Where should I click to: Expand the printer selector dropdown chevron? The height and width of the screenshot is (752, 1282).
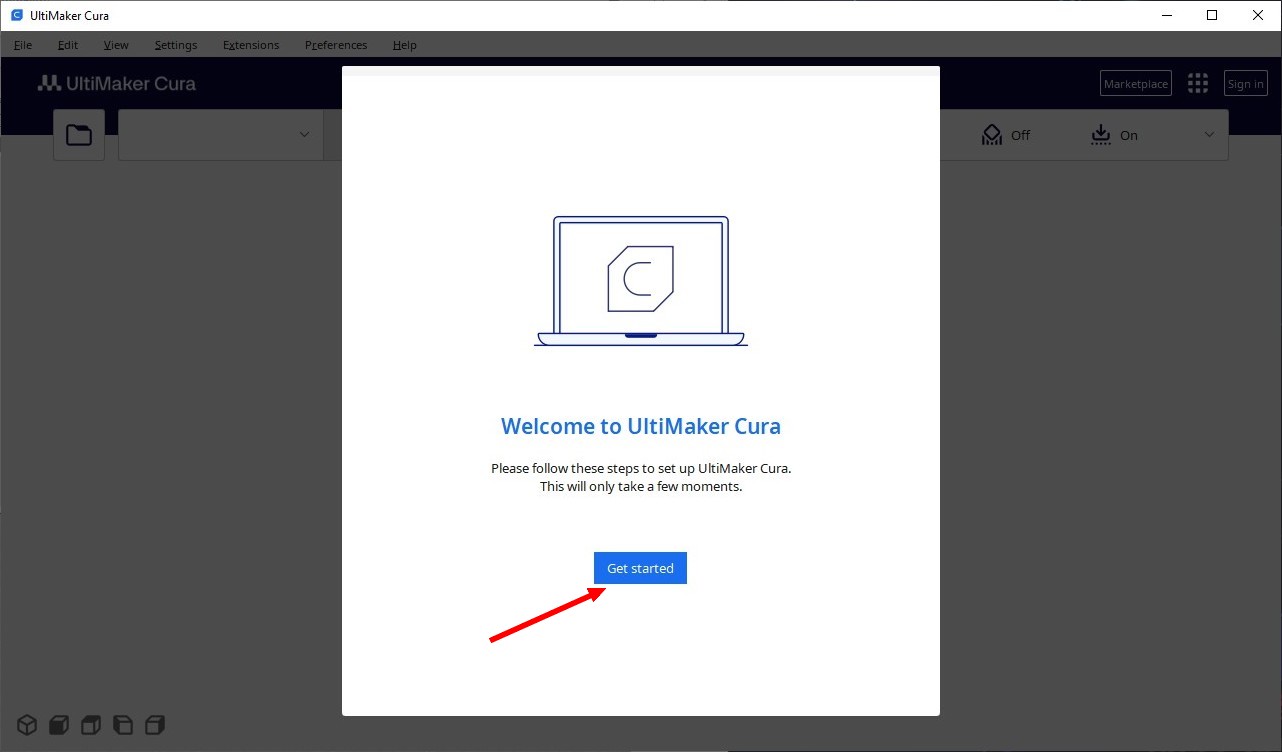point(304,135)
